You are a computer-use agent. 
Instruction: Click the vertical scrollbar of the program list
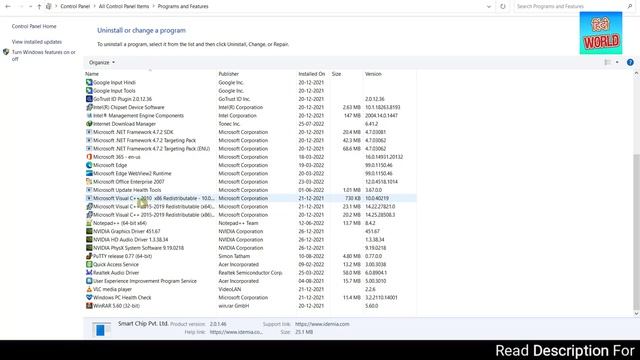[636, 233]
